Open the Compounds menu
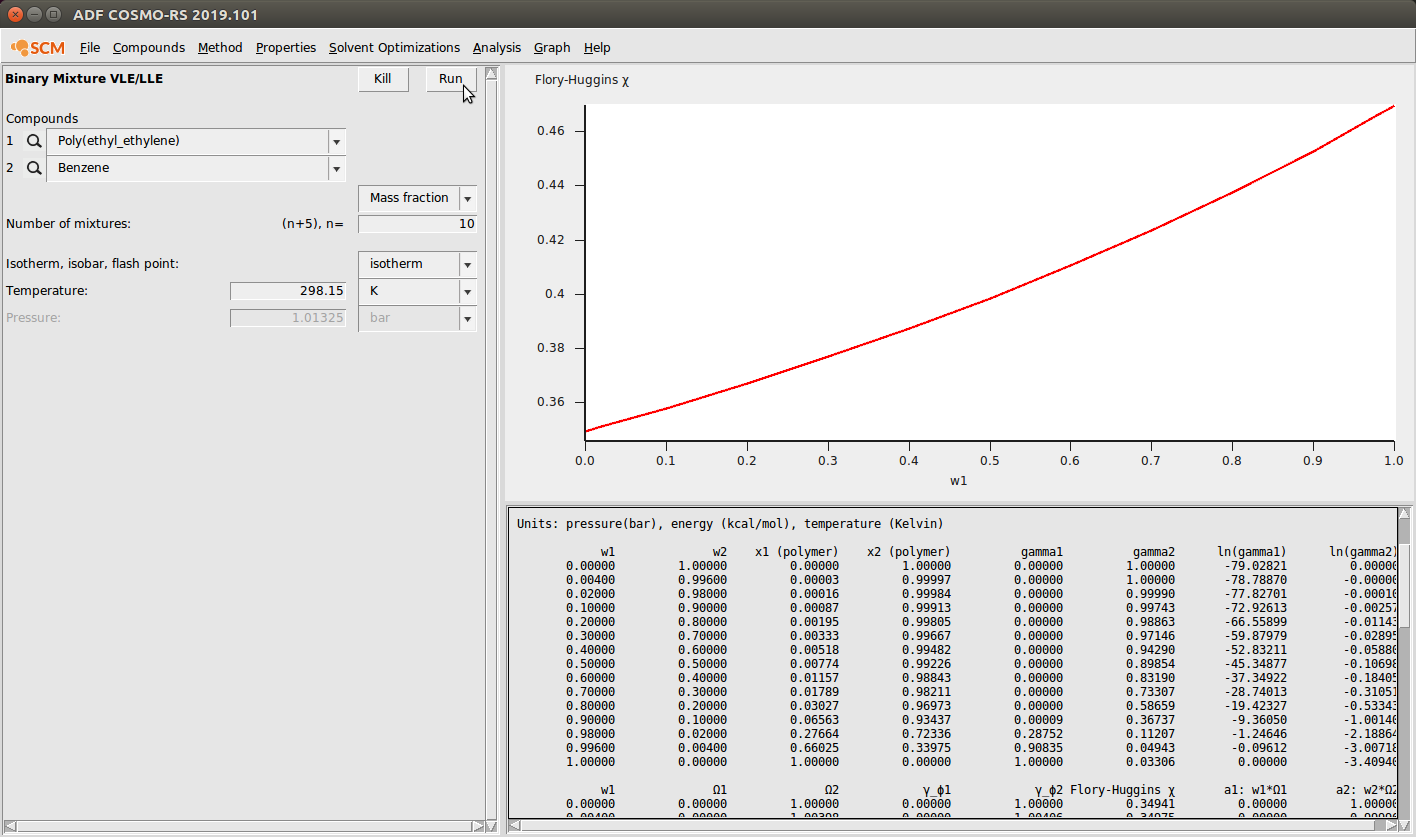 click(x=149, y=48)
